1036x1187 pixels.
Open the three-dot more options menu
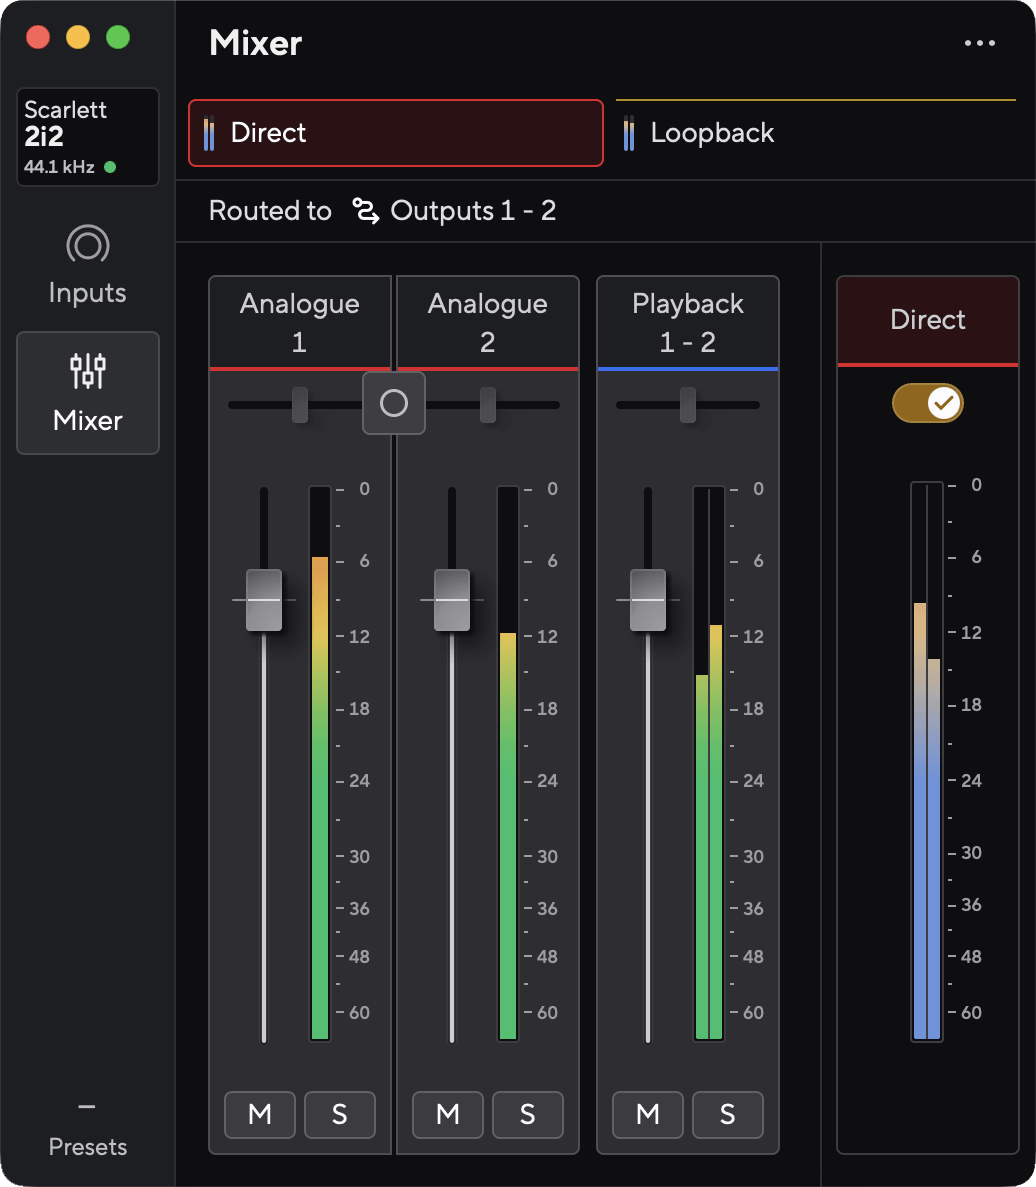(979, 43)
